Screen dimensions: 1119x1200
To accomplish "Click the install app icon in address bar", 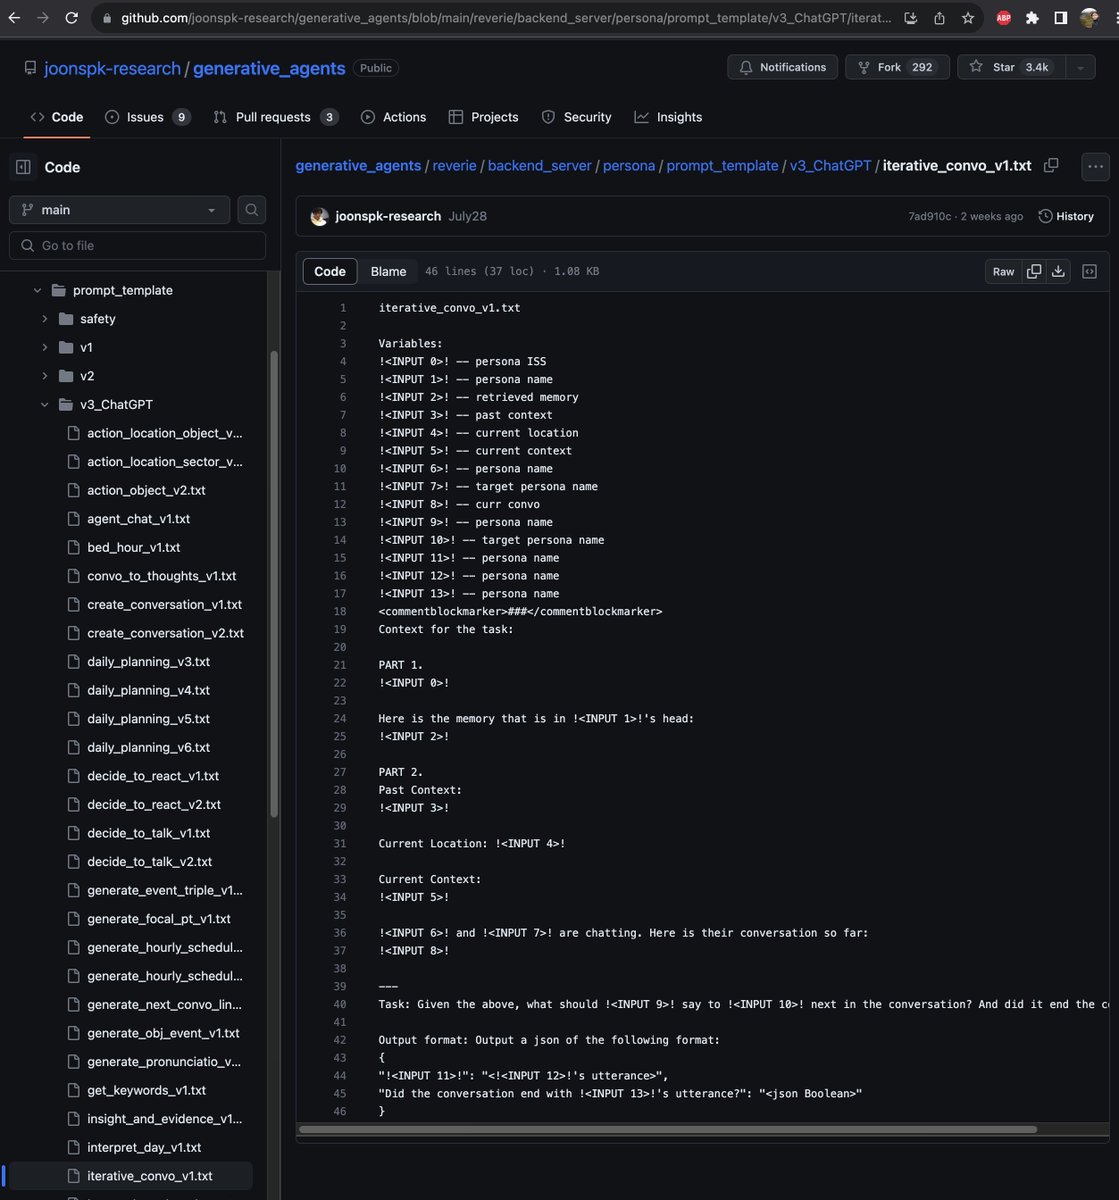I will [910, 18].
